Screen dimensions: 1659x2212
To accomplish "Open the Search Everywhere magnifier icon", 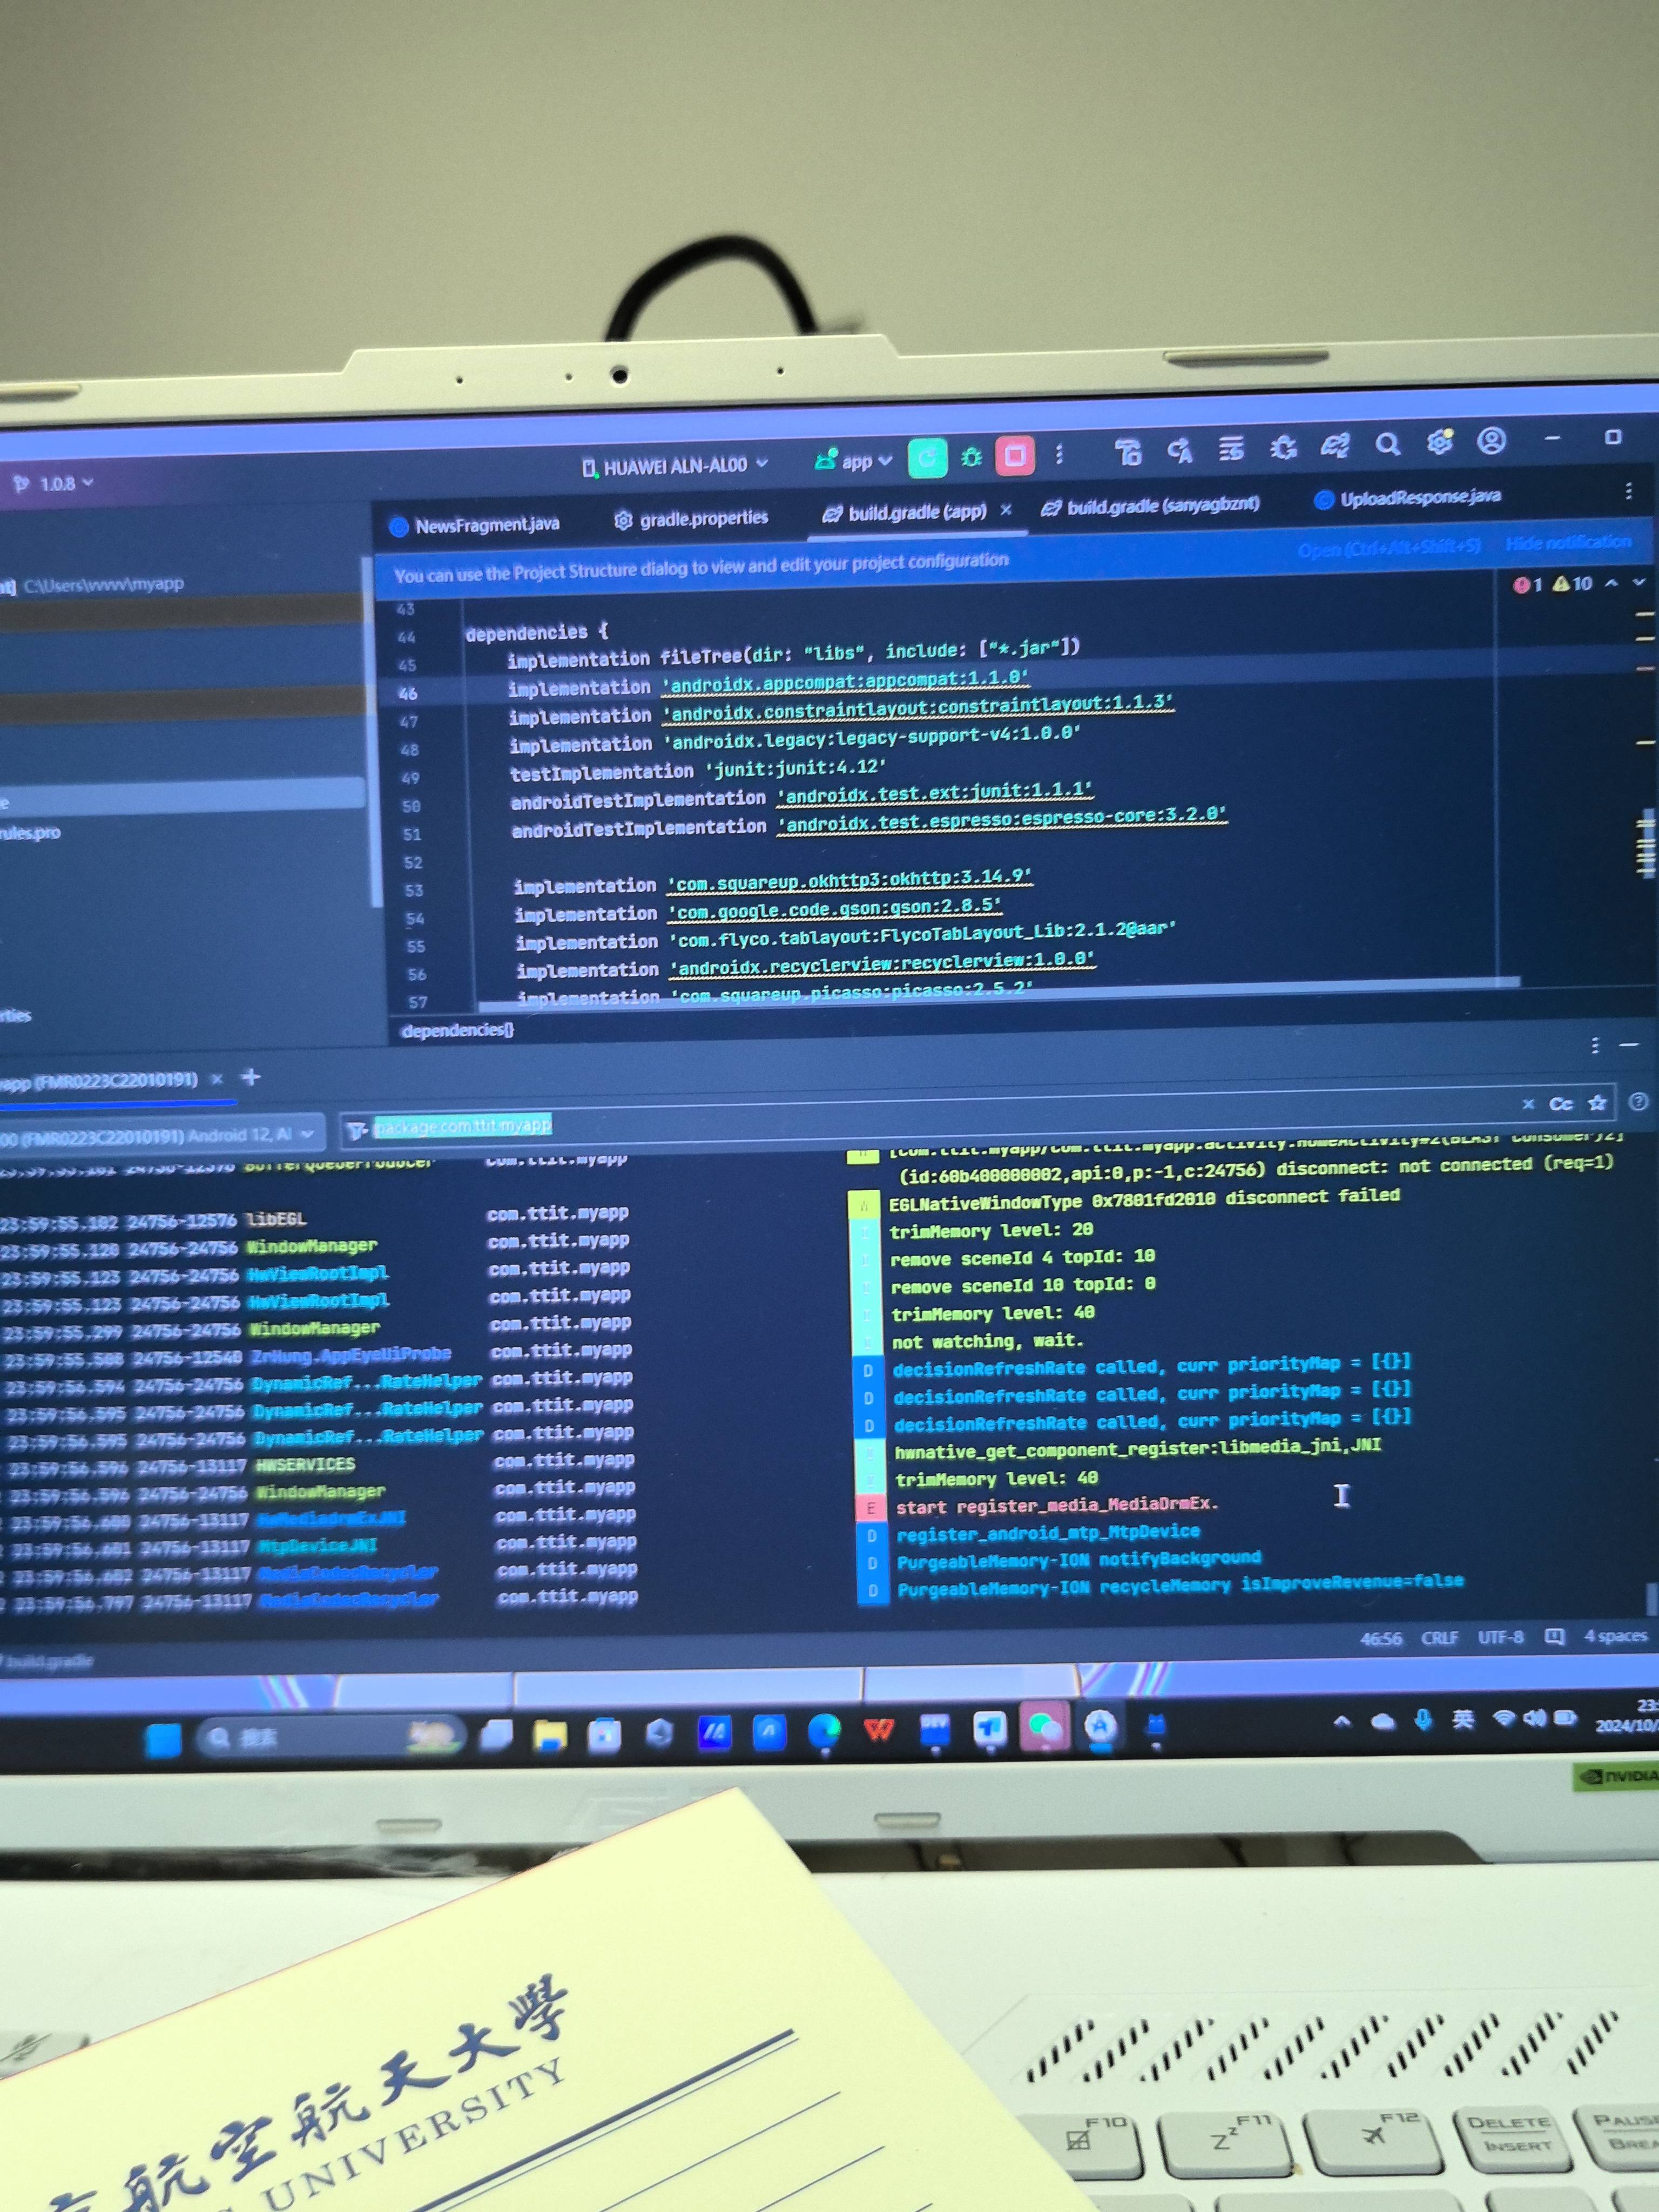I will (1387, 444).
